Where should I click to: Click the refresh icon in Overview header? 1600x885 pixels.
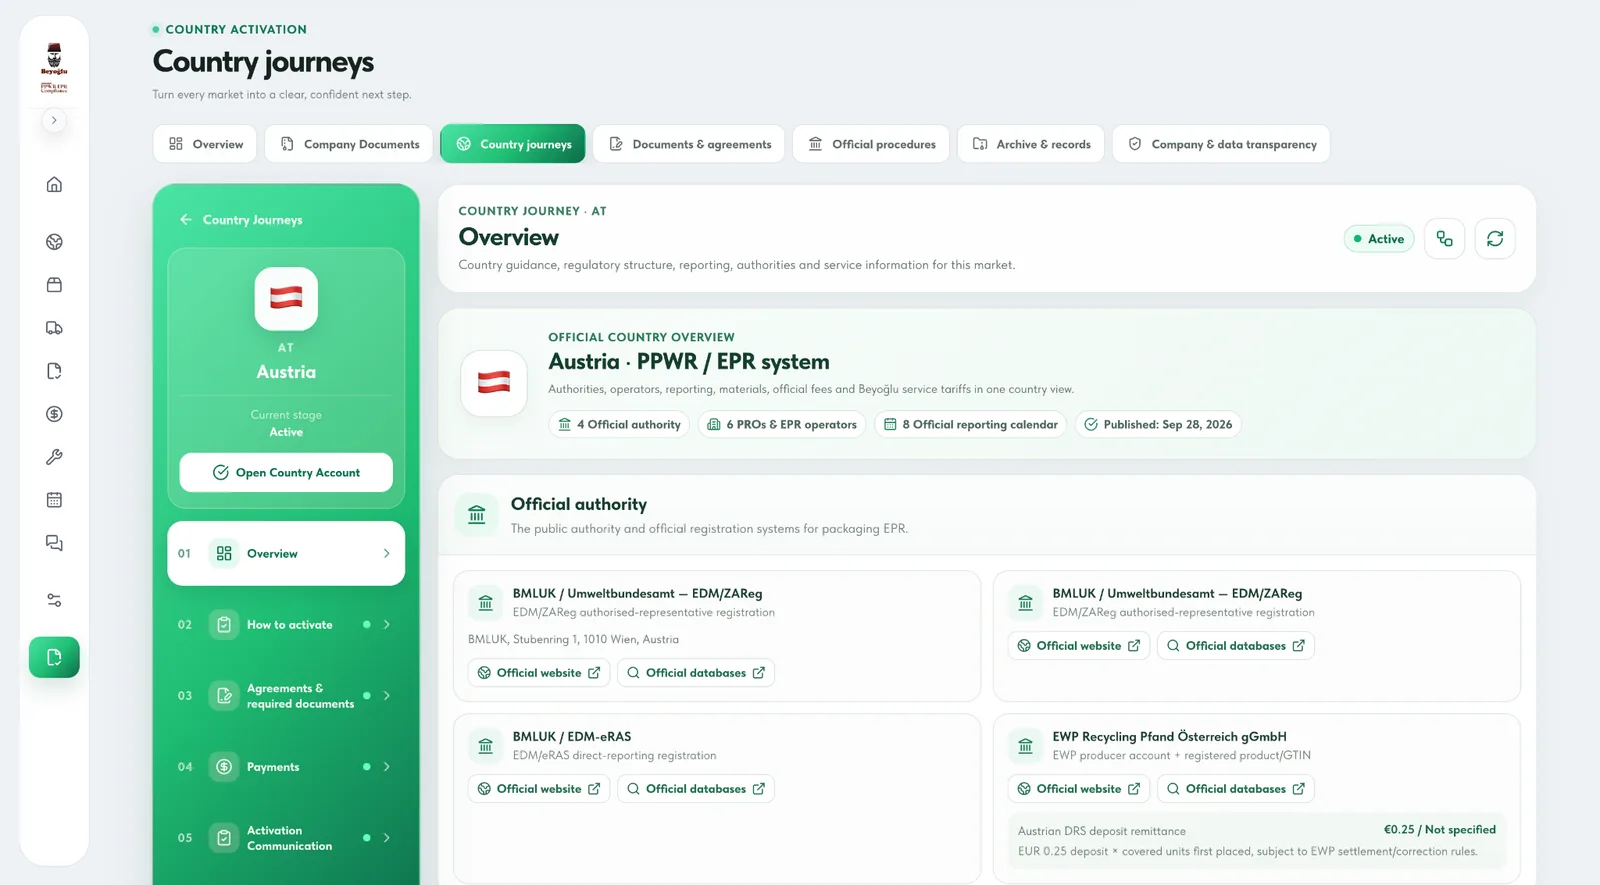(x=1495, y=239)
